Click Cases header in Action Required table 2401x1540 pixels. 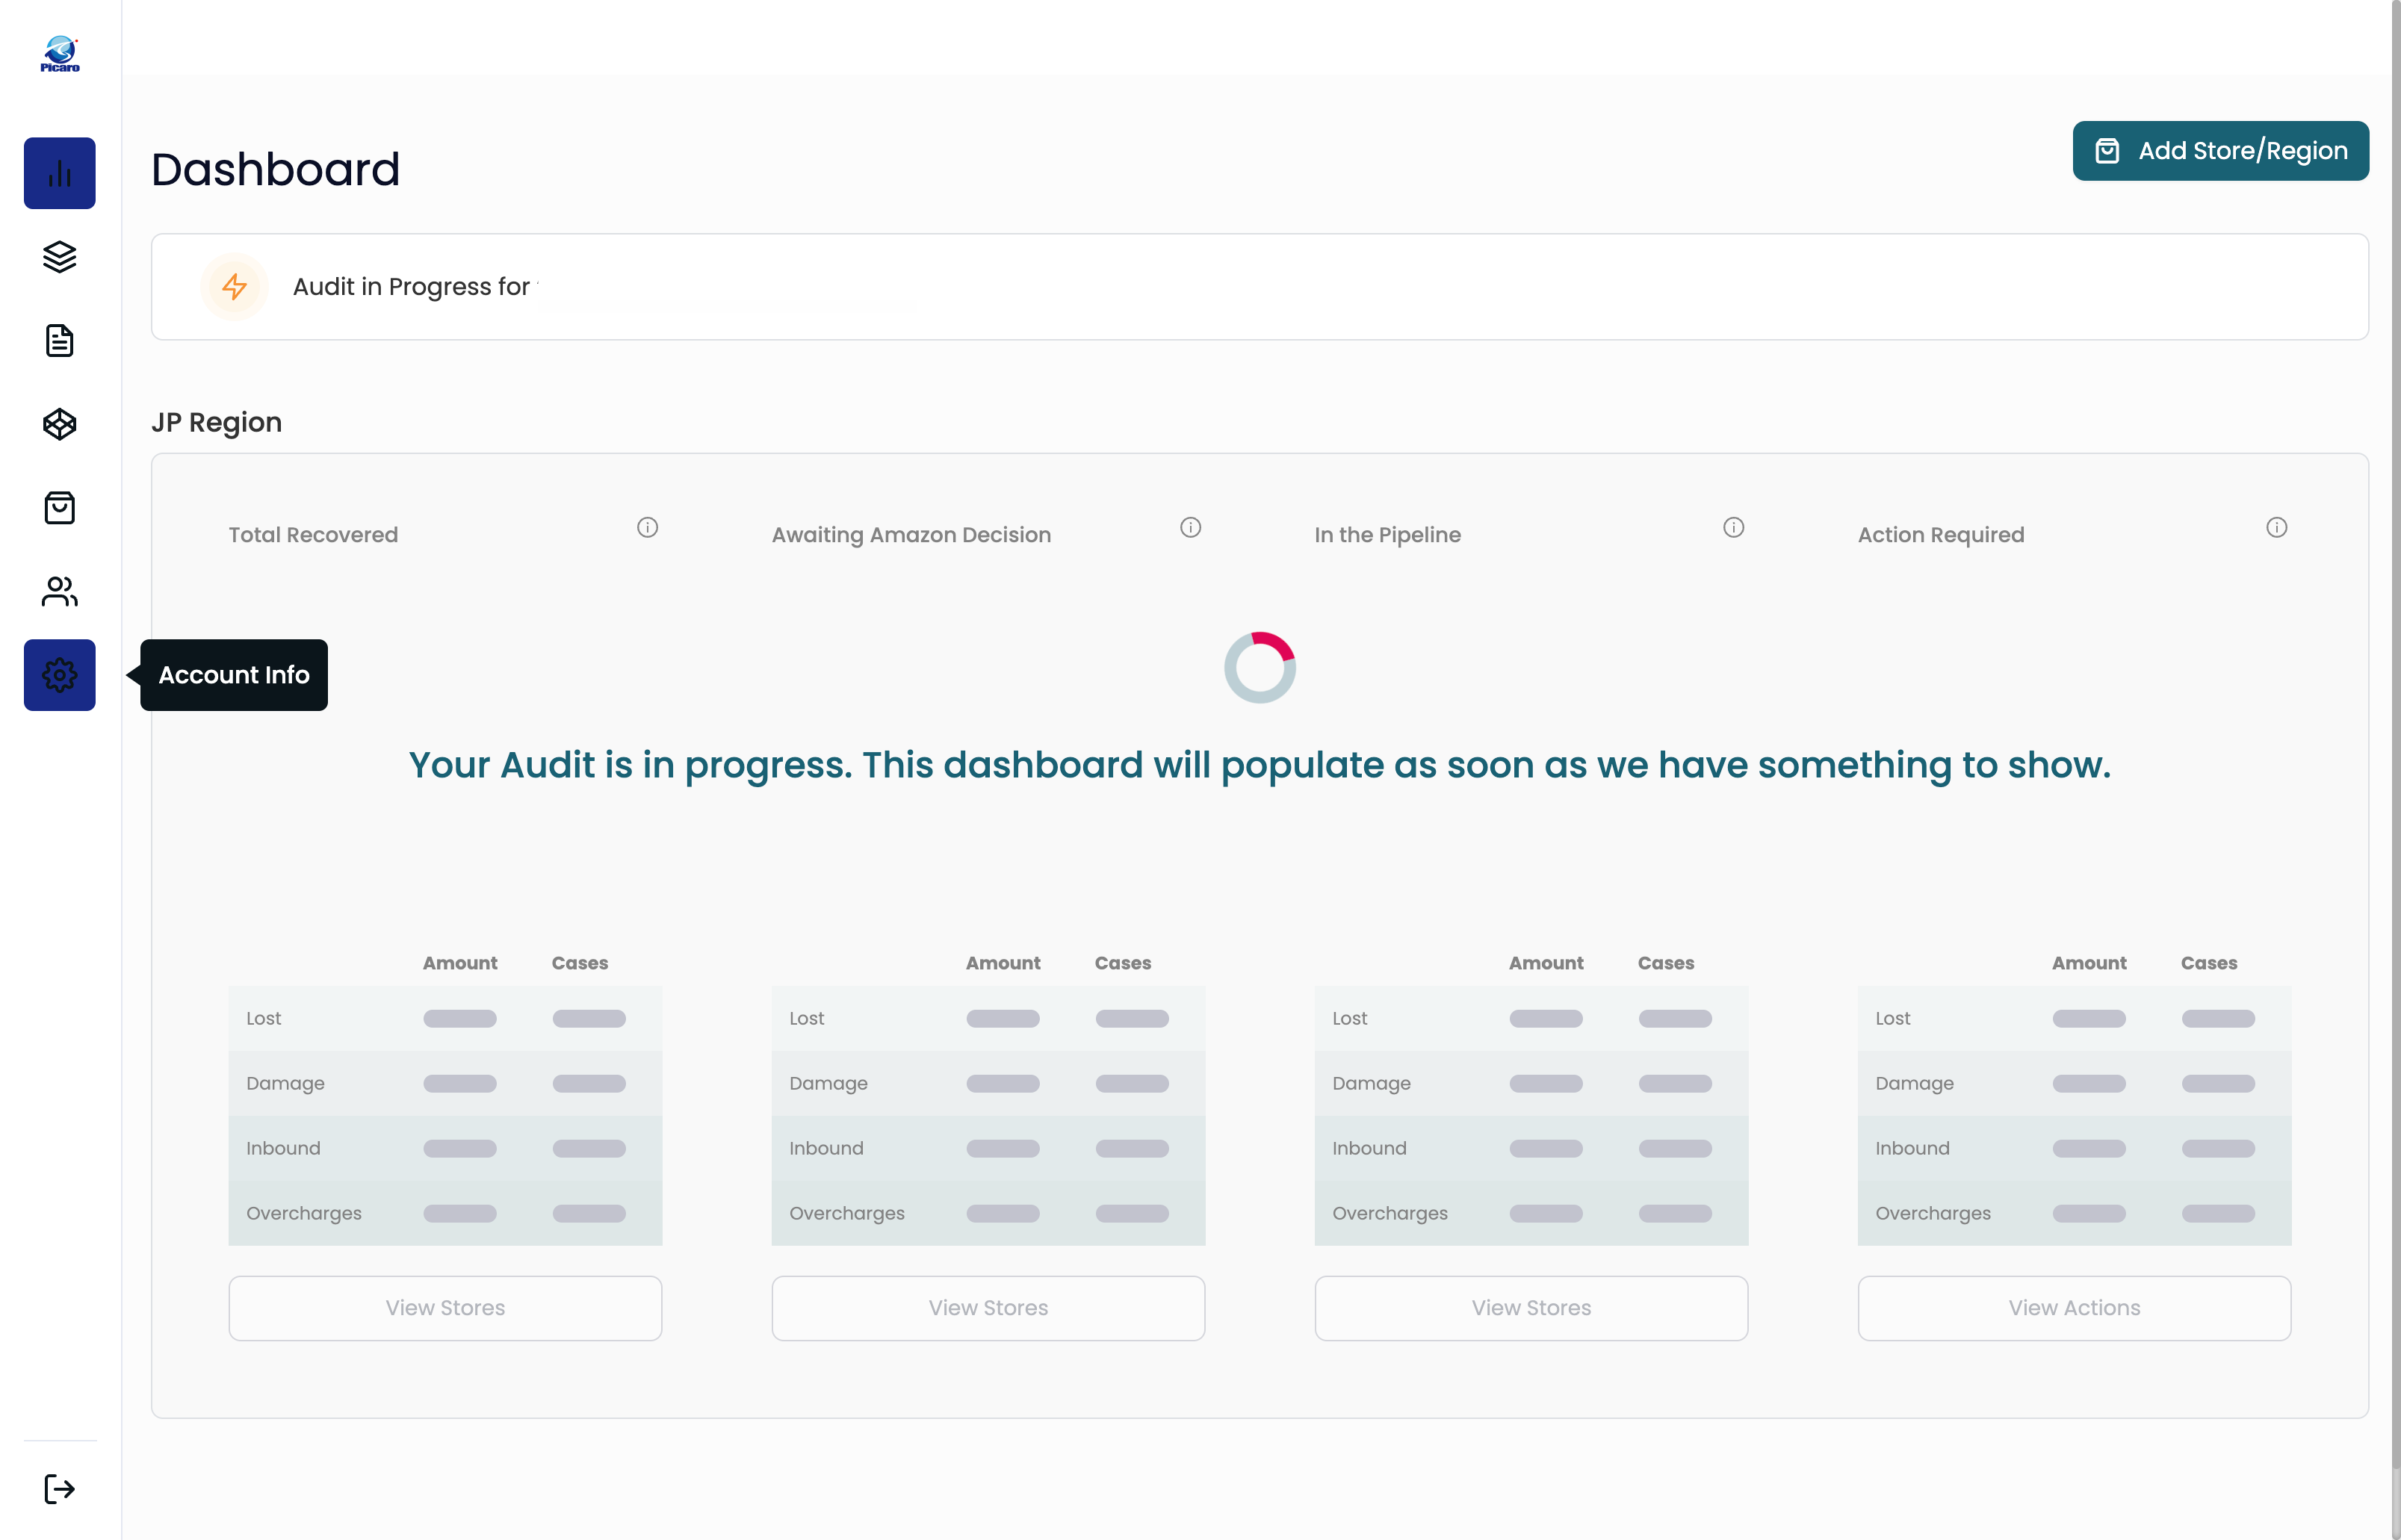(2209, 963)
